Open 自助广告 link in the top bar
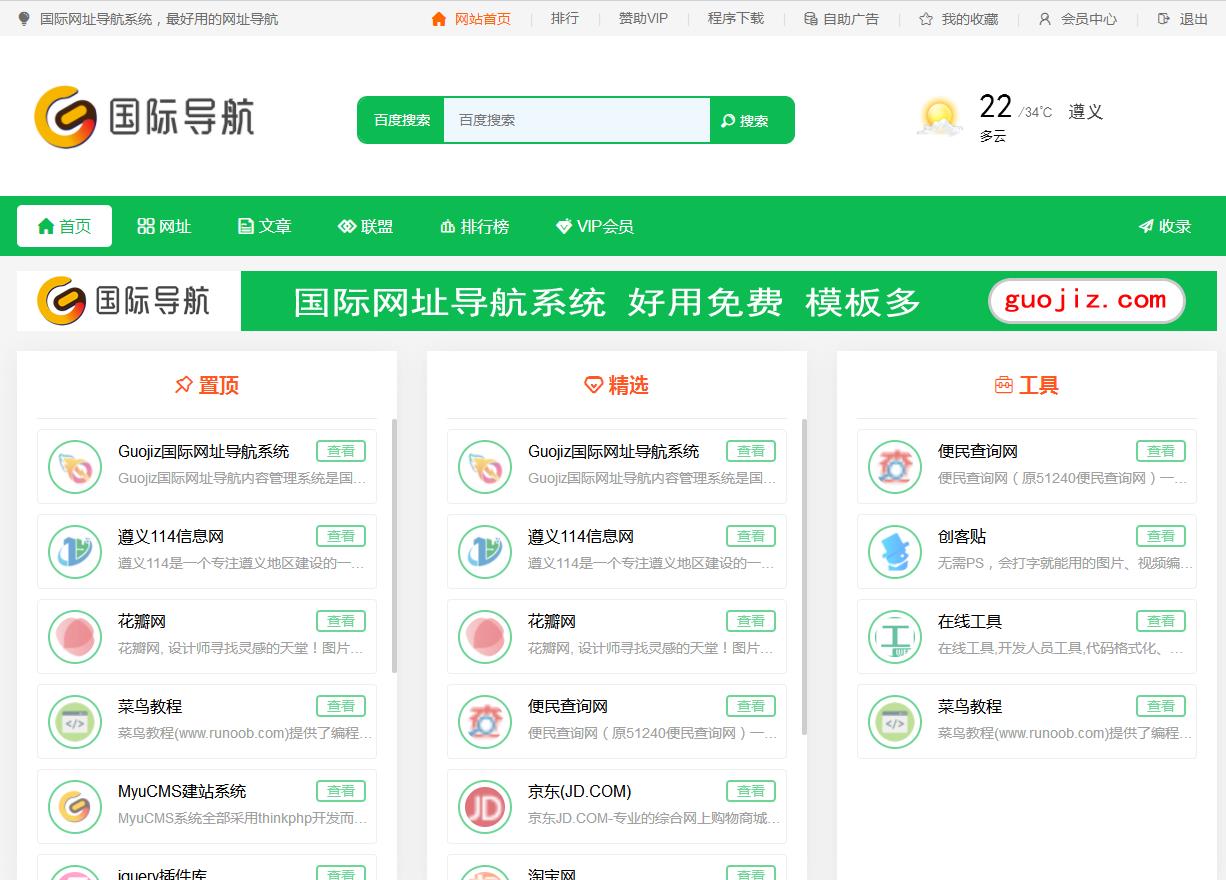 coord(842,19)
